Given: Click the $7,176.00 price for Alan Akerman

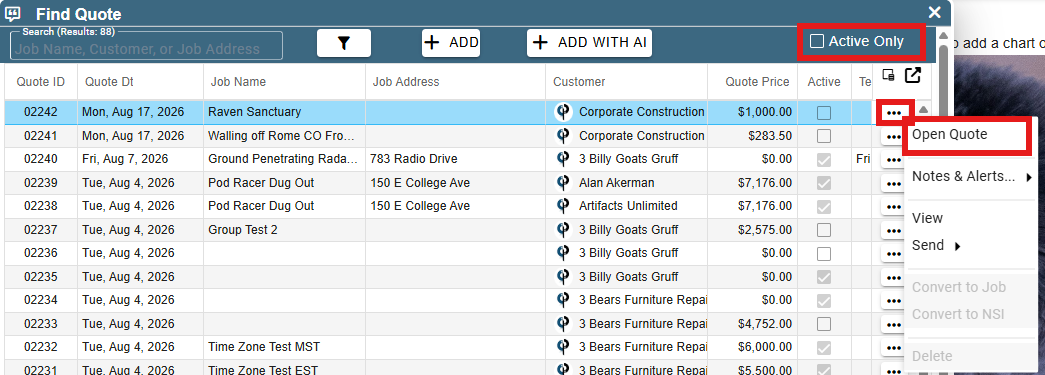Looking at the screenshot, I should 765,183.
